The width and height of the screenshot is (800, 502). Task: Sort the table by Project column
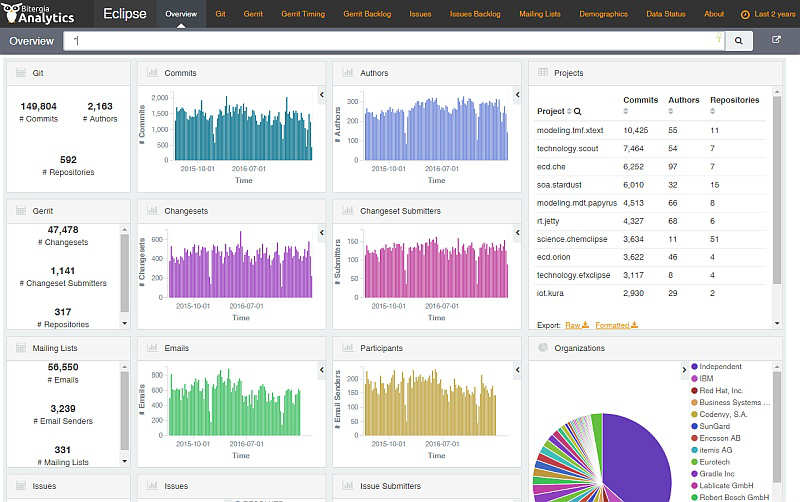pos(569,111)
